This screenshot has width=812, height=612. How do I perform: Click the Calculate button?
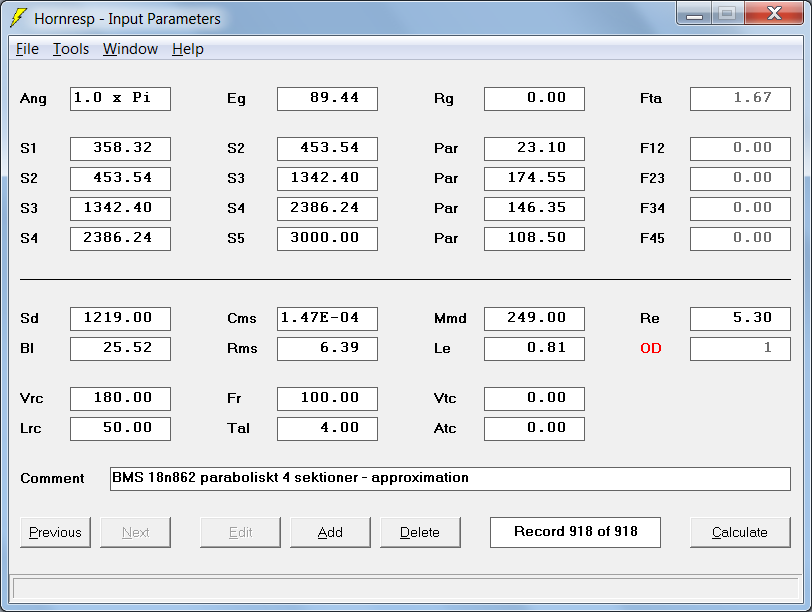point(740,532)
